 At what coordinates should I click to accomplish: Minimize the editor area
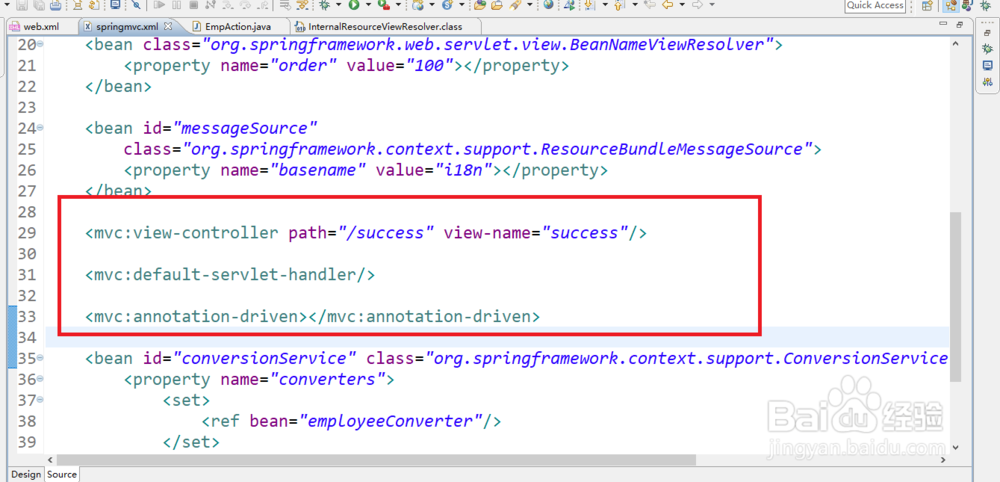(943, 26)
